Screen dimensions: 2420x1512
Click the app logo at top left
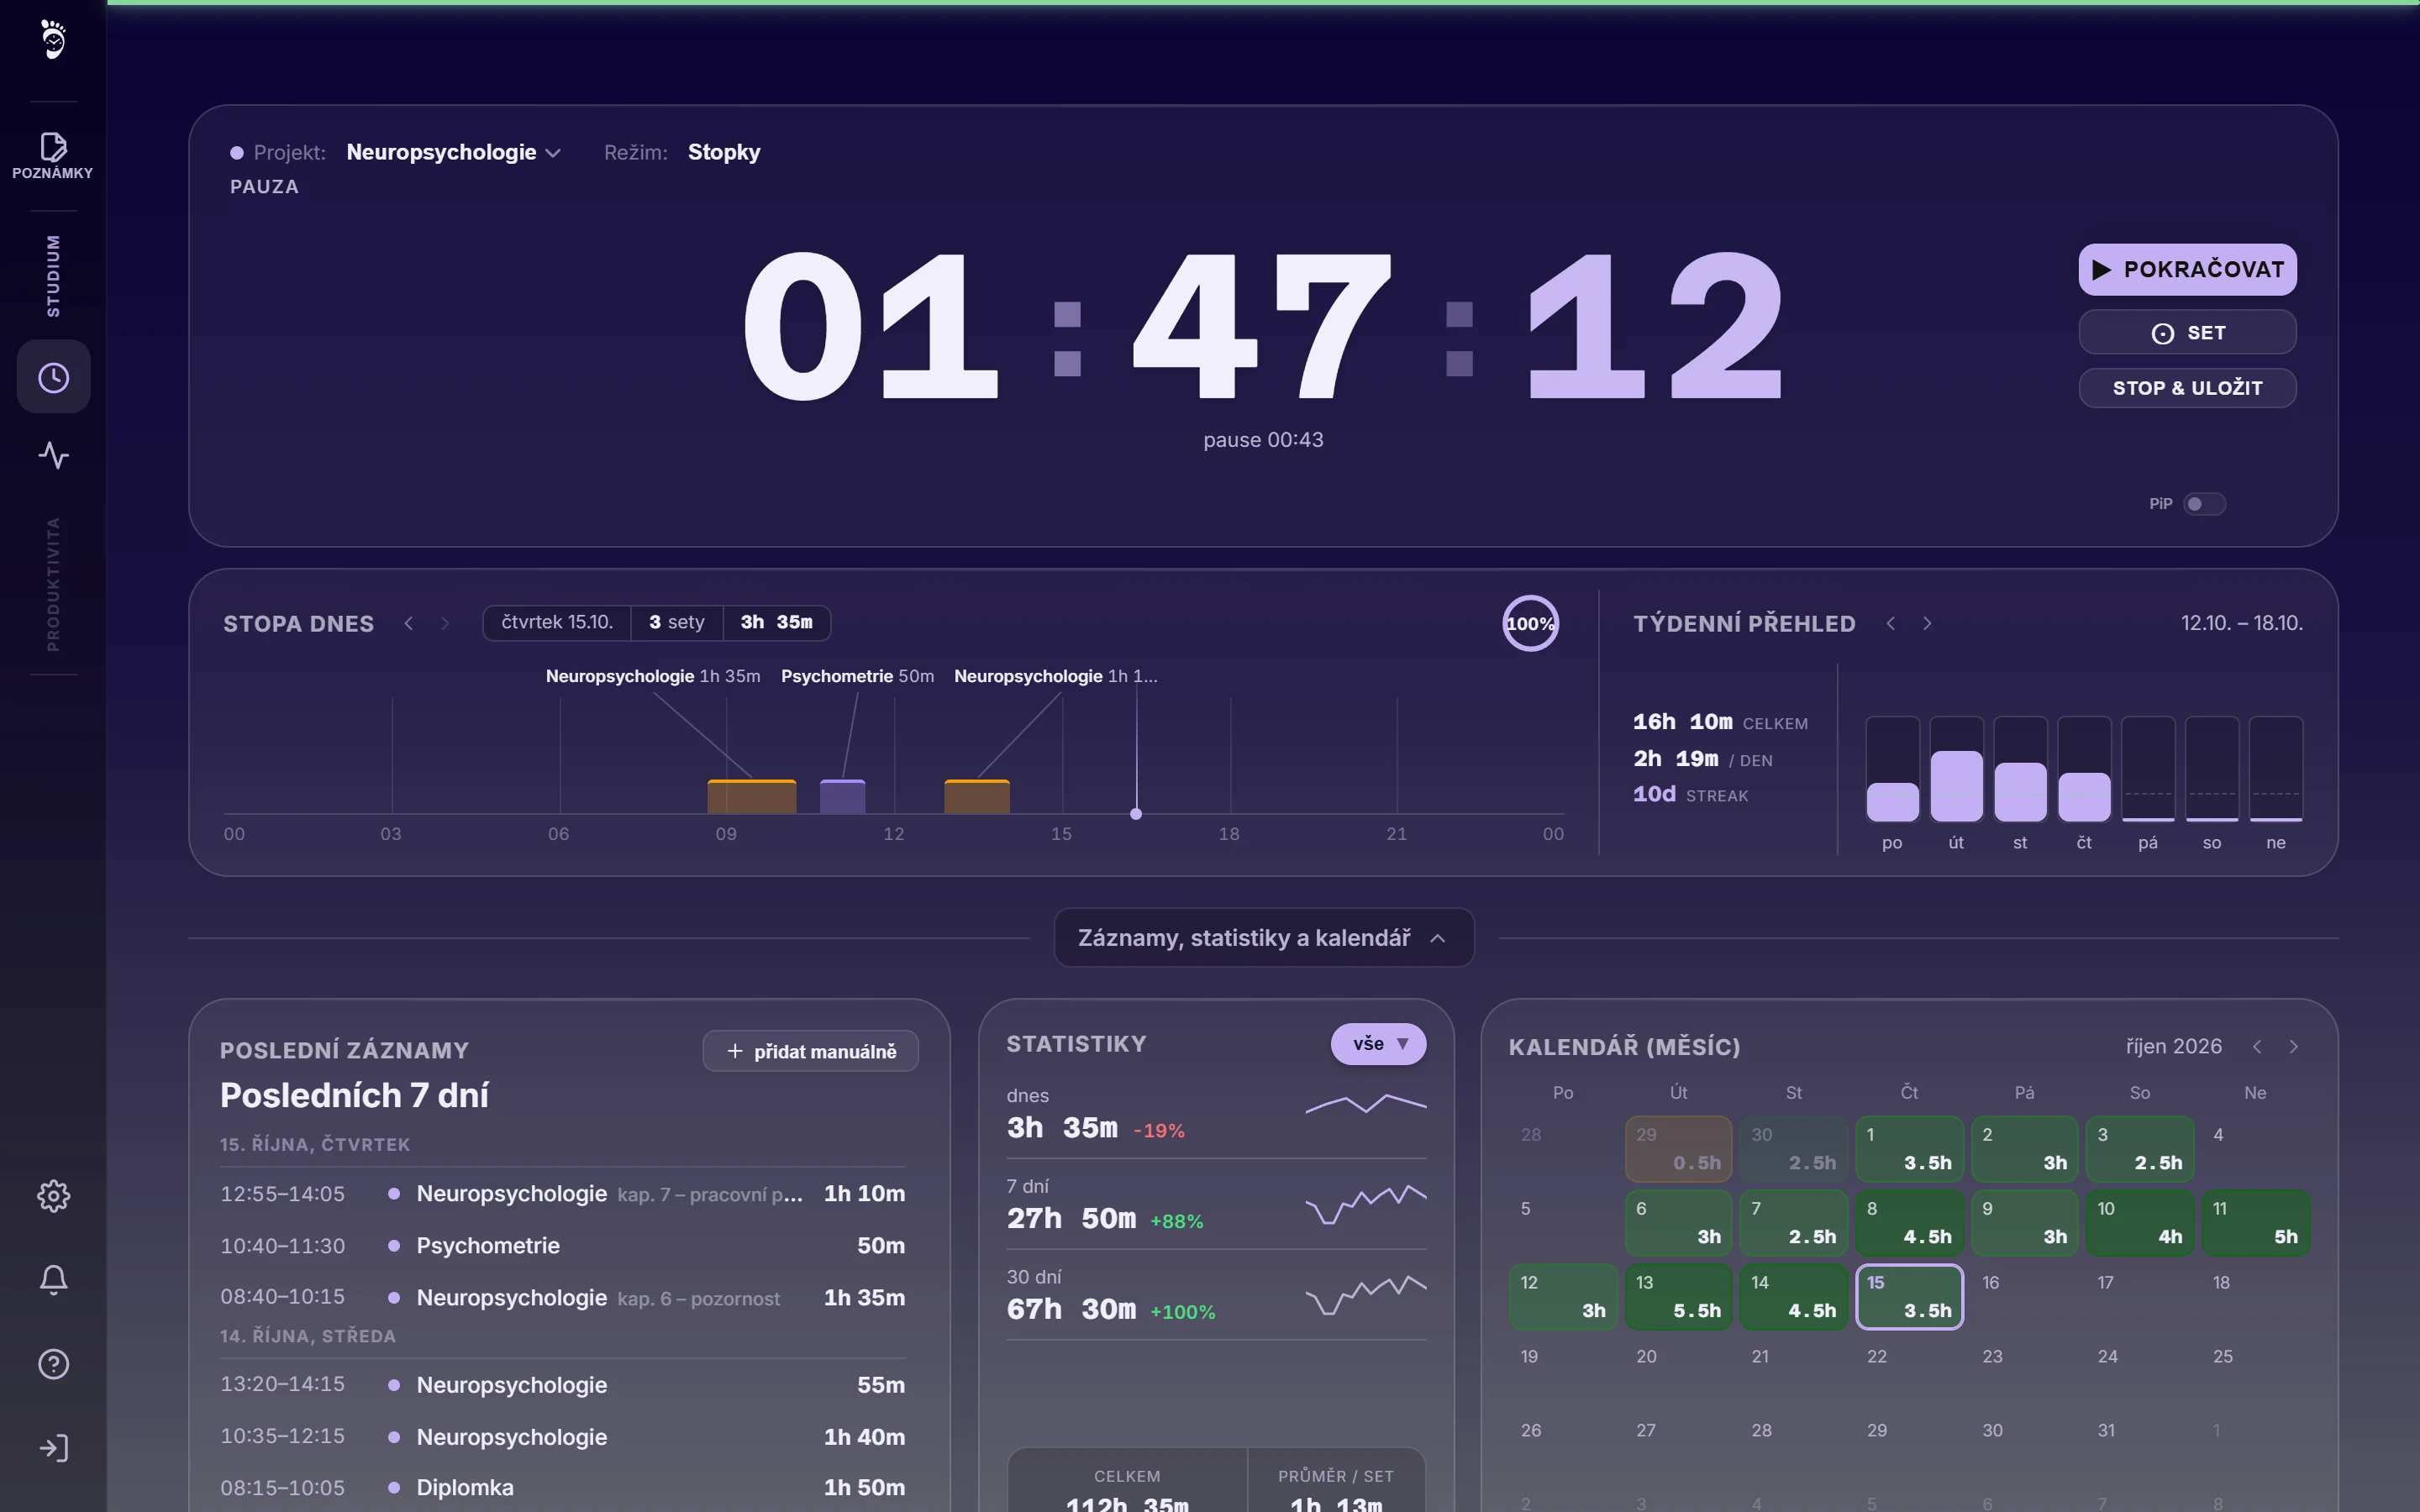pos(53,40)
